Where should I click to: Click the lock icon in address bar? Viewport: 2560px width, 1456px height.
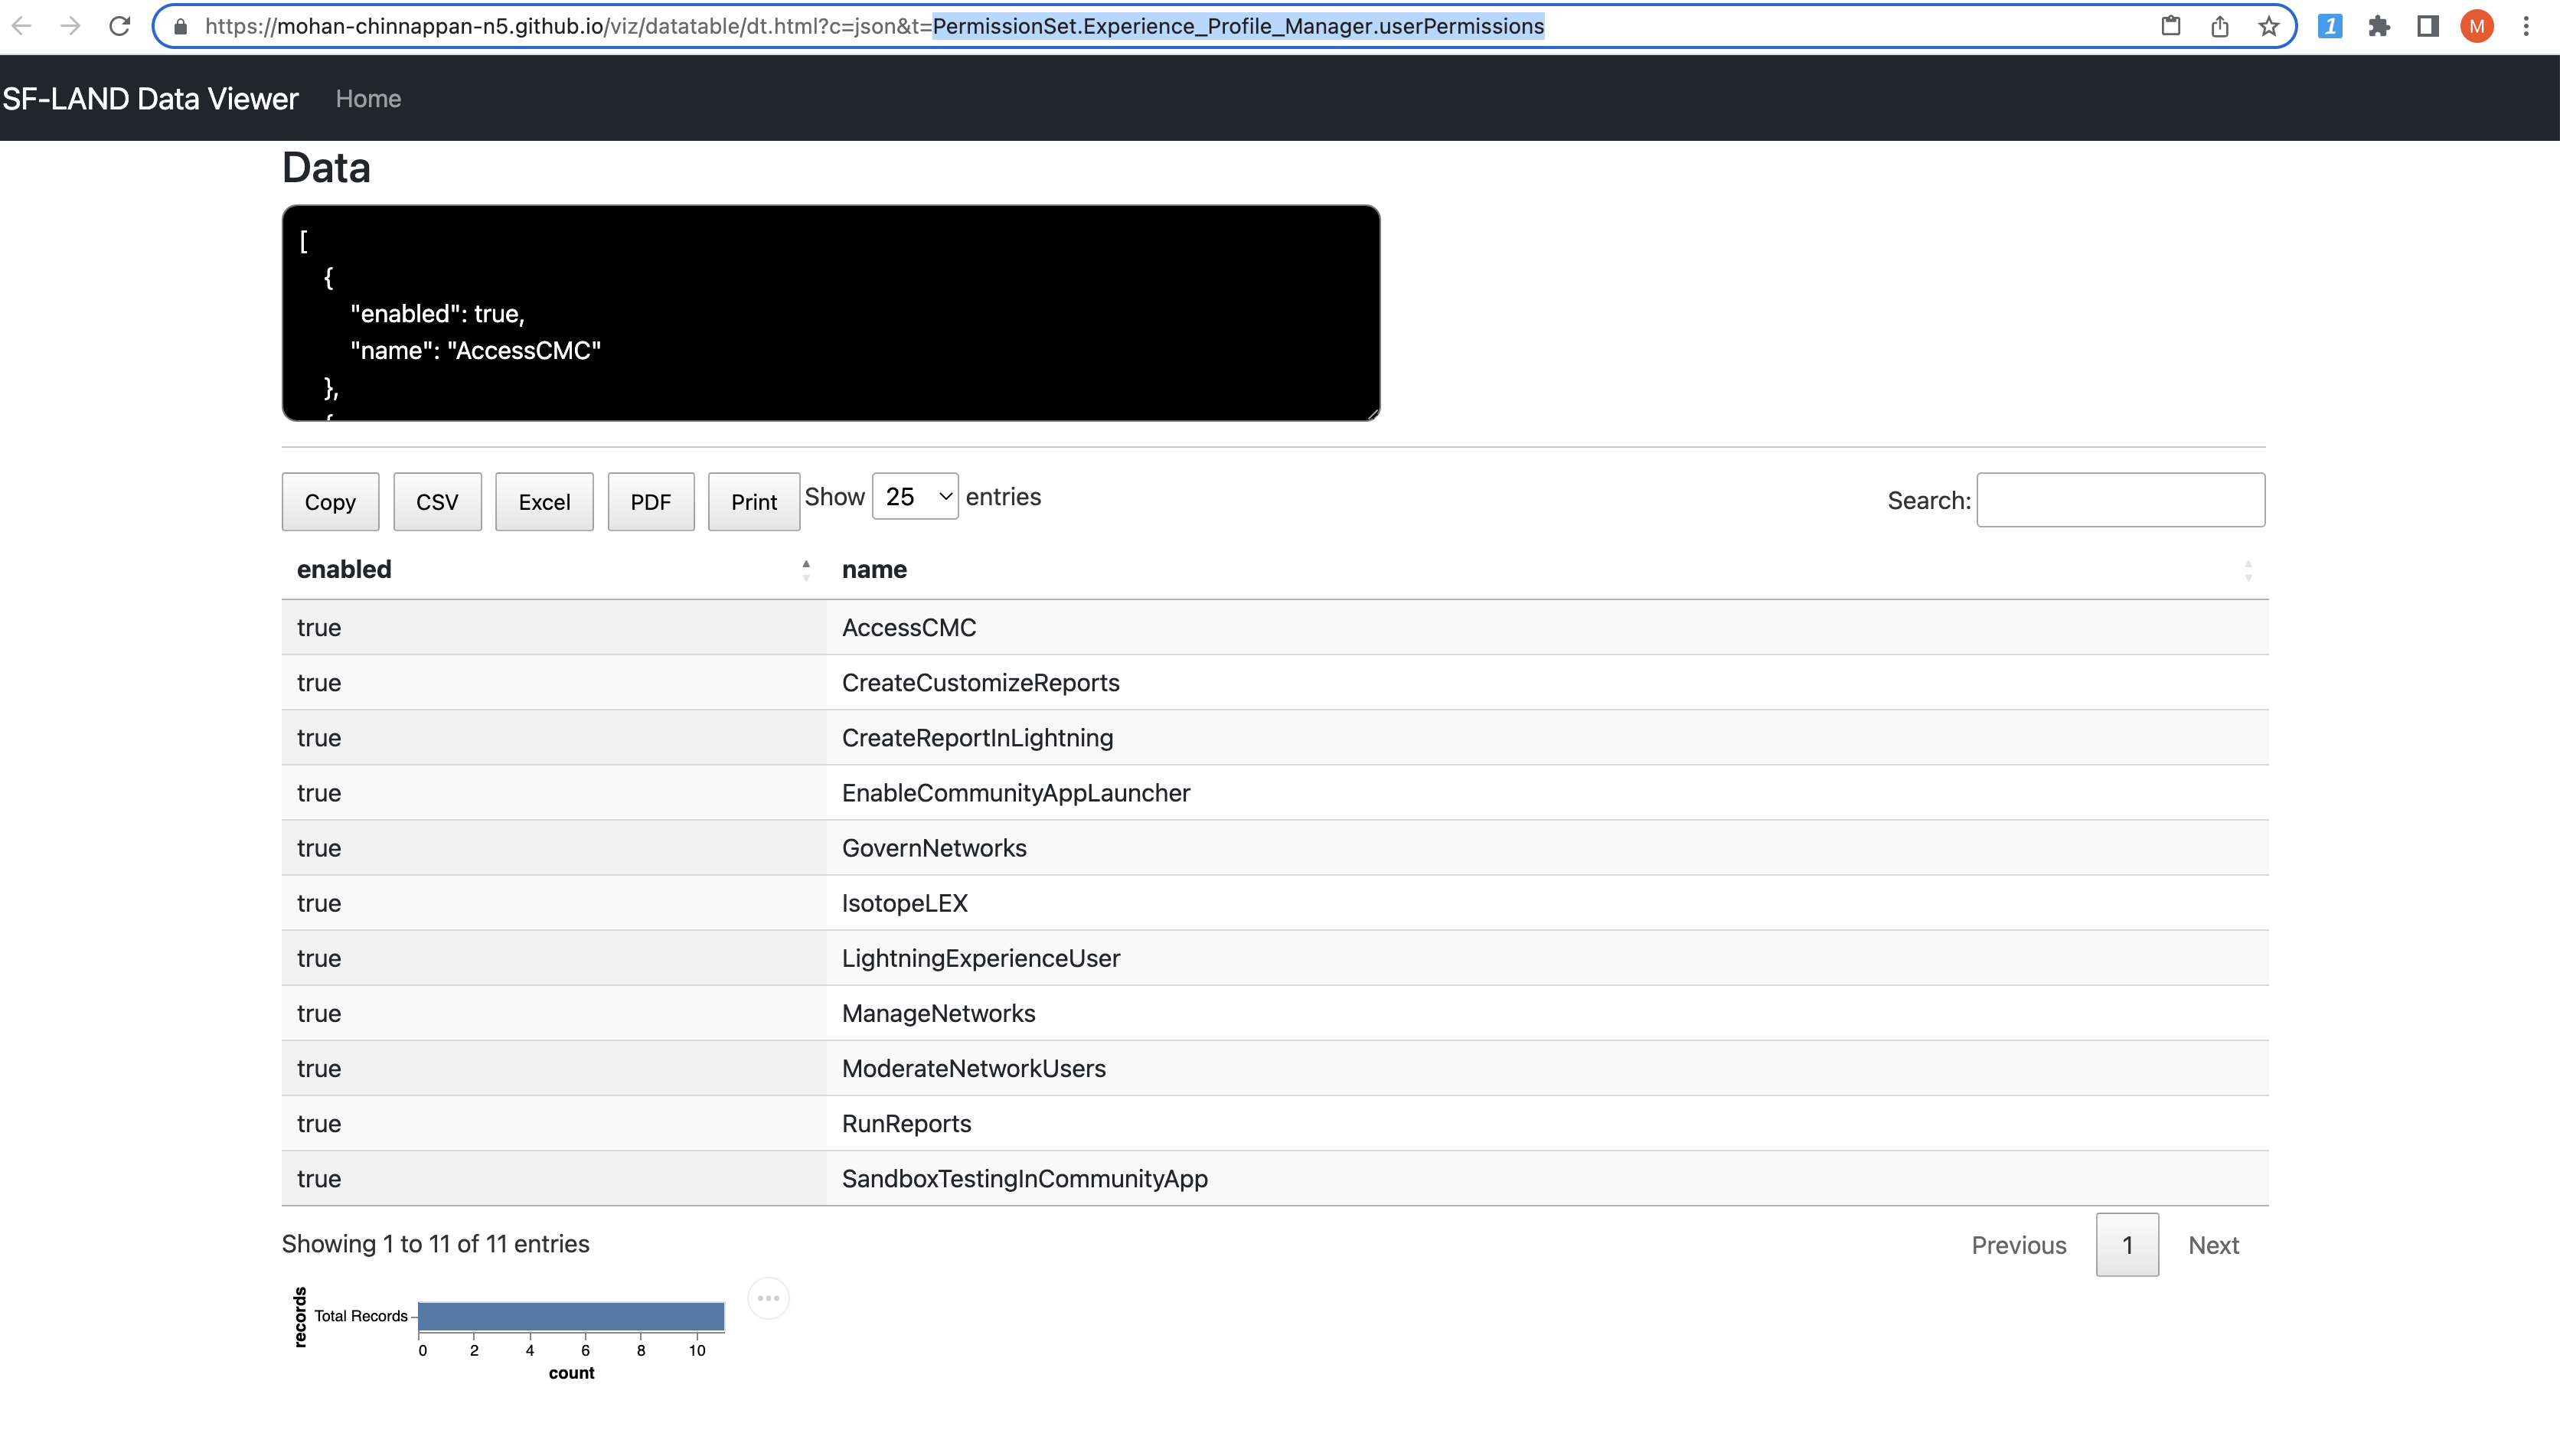181,27
